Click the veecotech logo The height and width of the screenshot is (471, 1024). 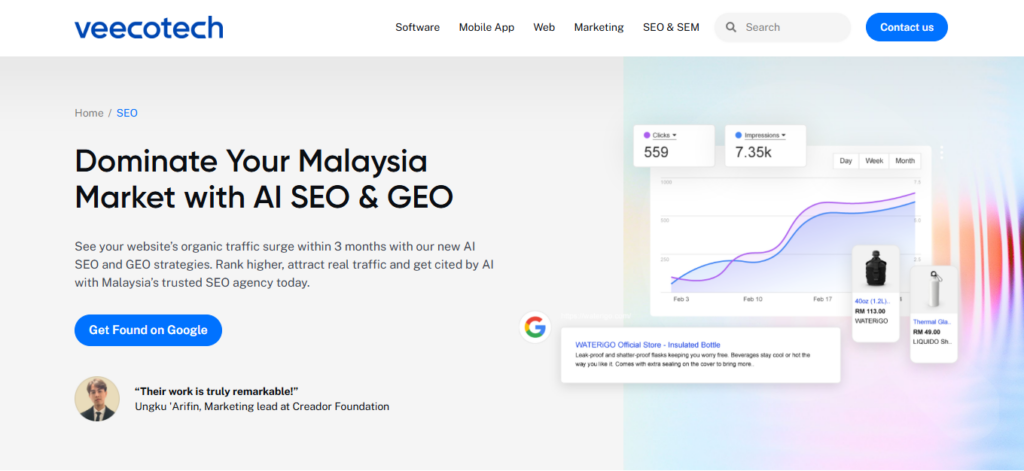click(149, 27)
